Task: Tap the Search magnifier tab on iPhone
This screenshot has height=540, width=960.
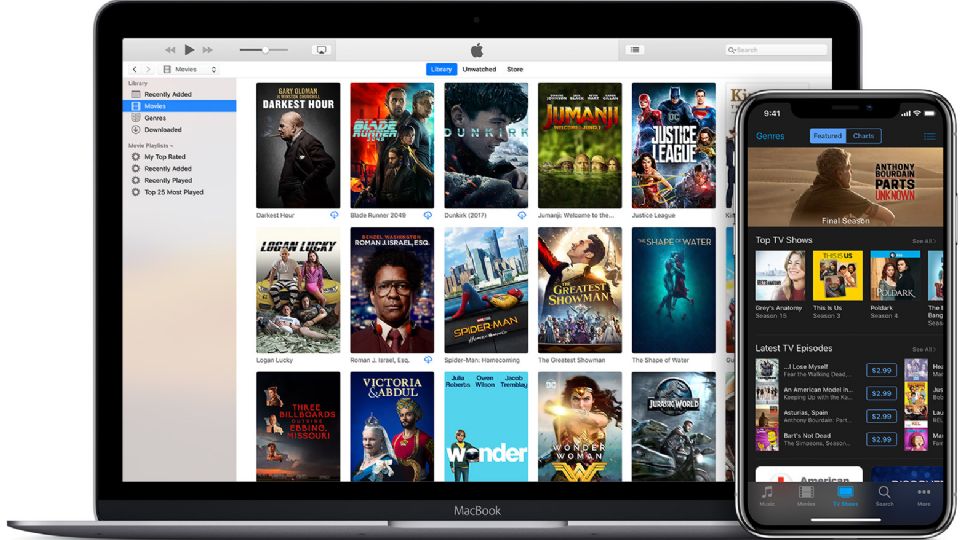Action: pos(884,493)
